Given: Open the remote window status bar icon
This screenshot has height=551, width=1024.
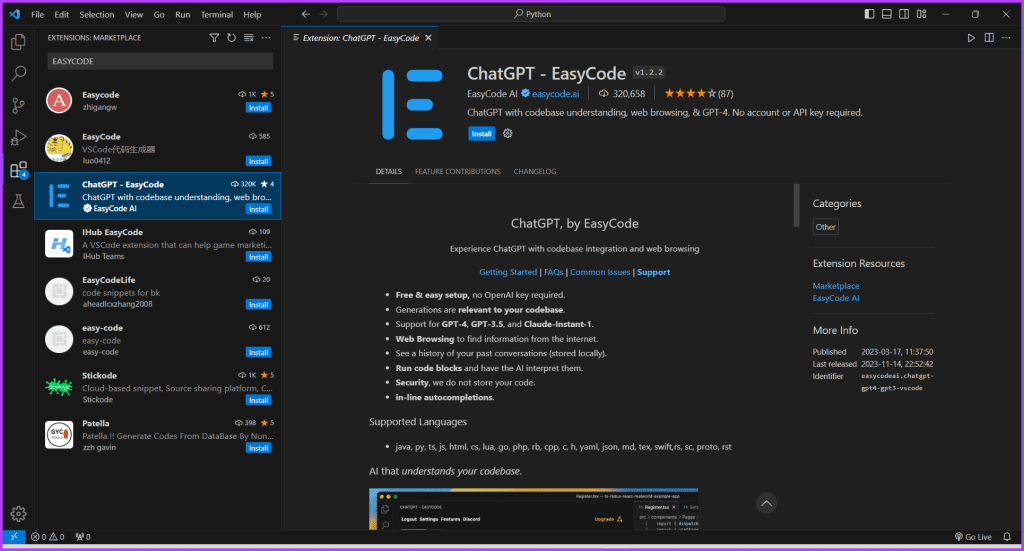Looking at the screenshot, I should 14,537.
